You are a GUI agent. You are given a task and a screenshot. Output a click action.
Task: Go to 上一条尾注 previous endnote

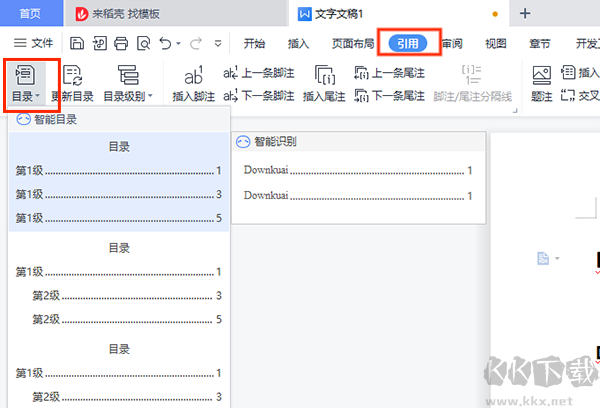389,73
